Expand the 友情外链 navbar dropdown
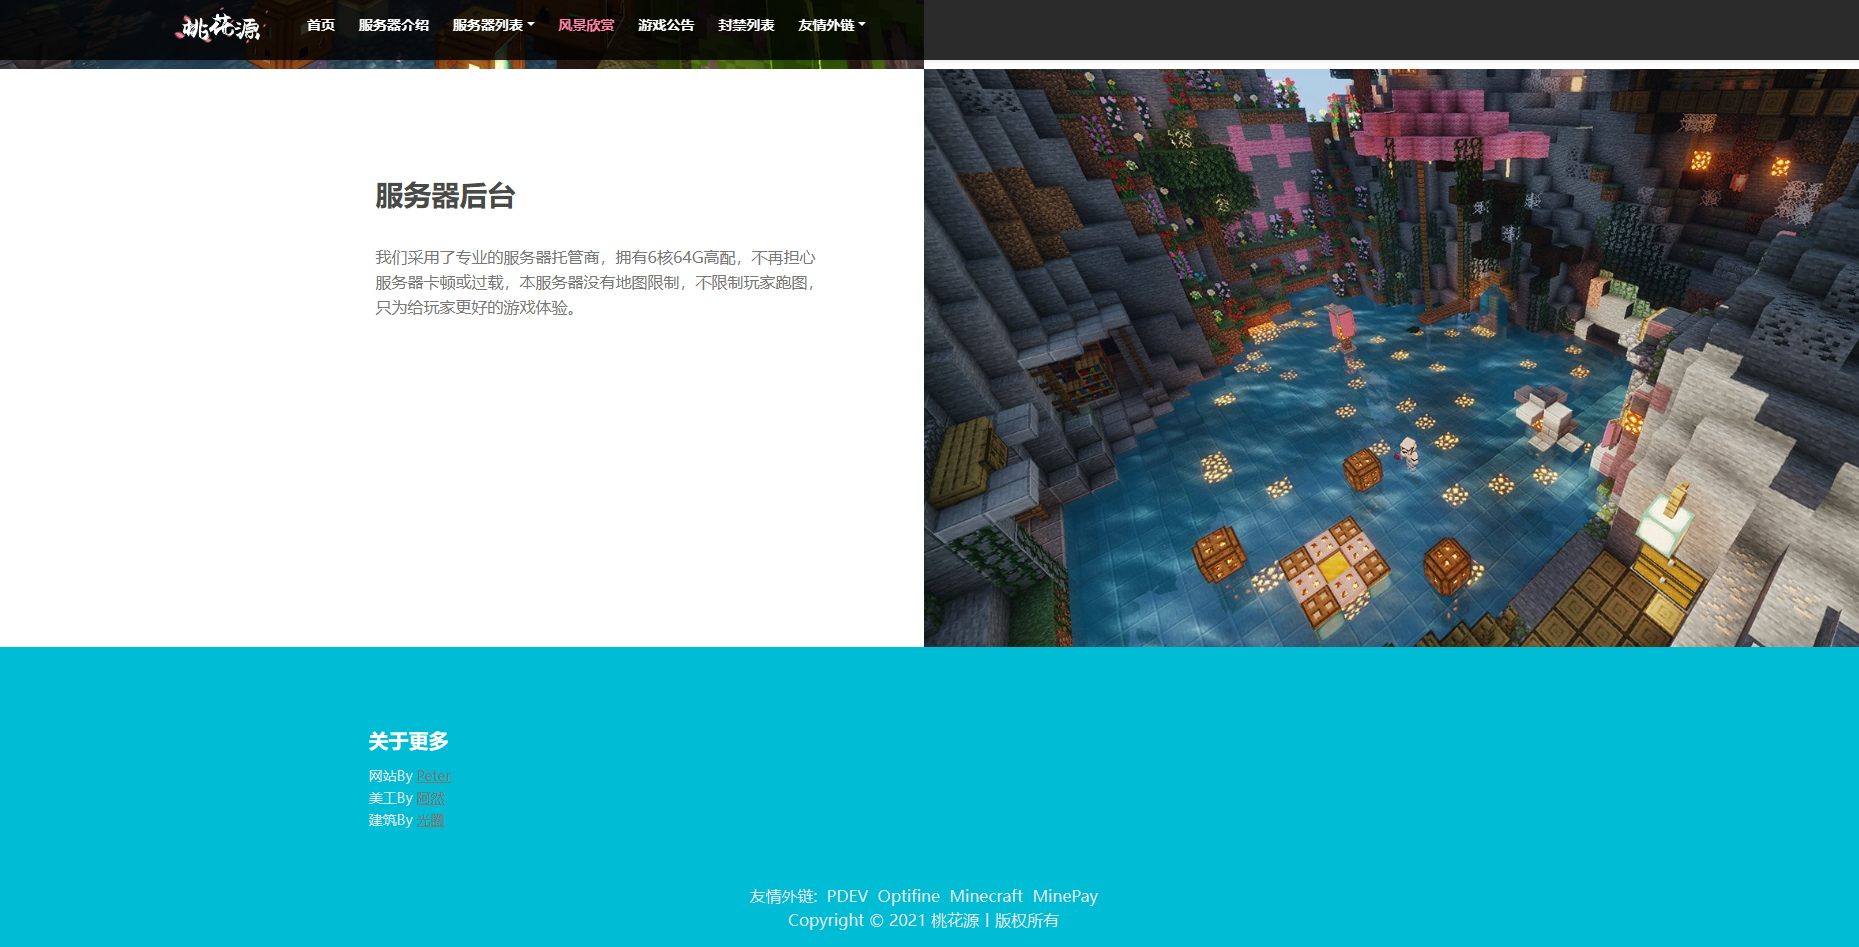This screenshot has width=1859, height=947. (x=831, y=25)
